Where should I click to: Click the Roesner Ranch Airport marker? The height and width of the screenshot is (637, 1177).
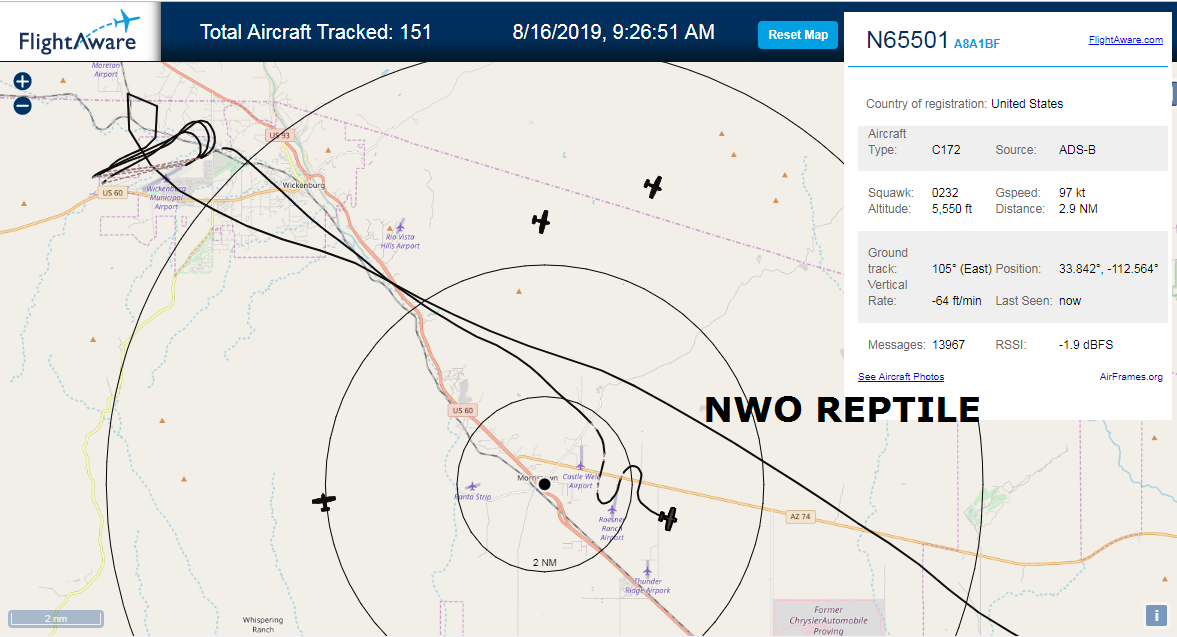[612, 509]
